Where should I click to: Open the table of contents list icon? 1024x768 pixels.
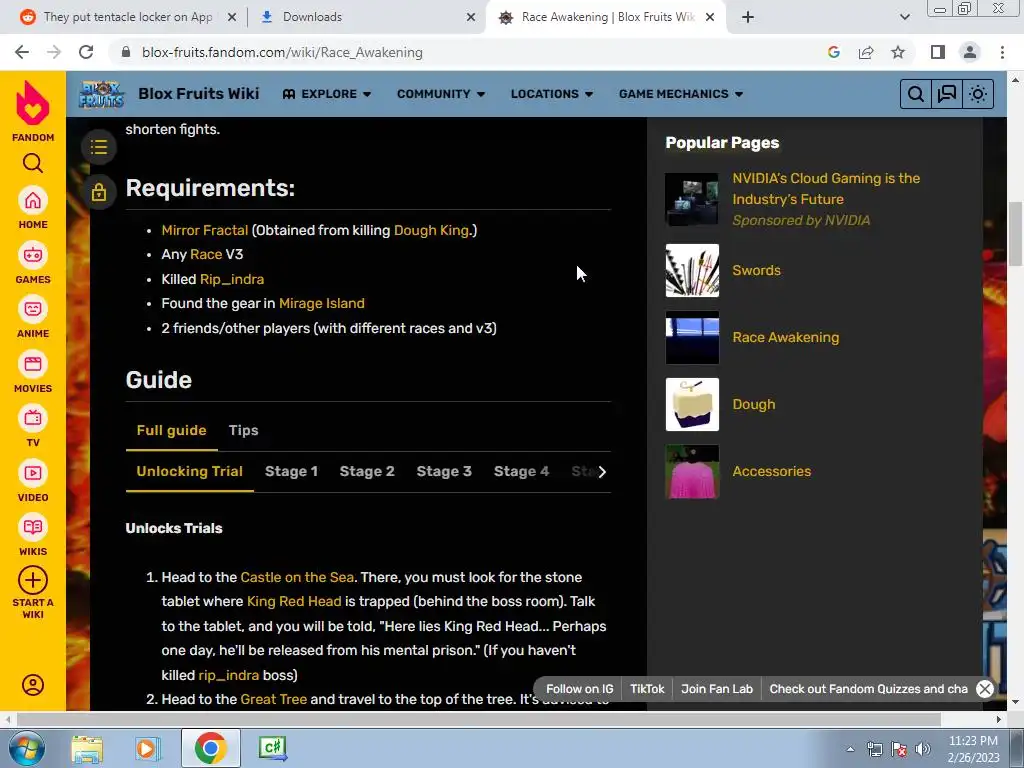pyautogui.click(x=99, y=147)
